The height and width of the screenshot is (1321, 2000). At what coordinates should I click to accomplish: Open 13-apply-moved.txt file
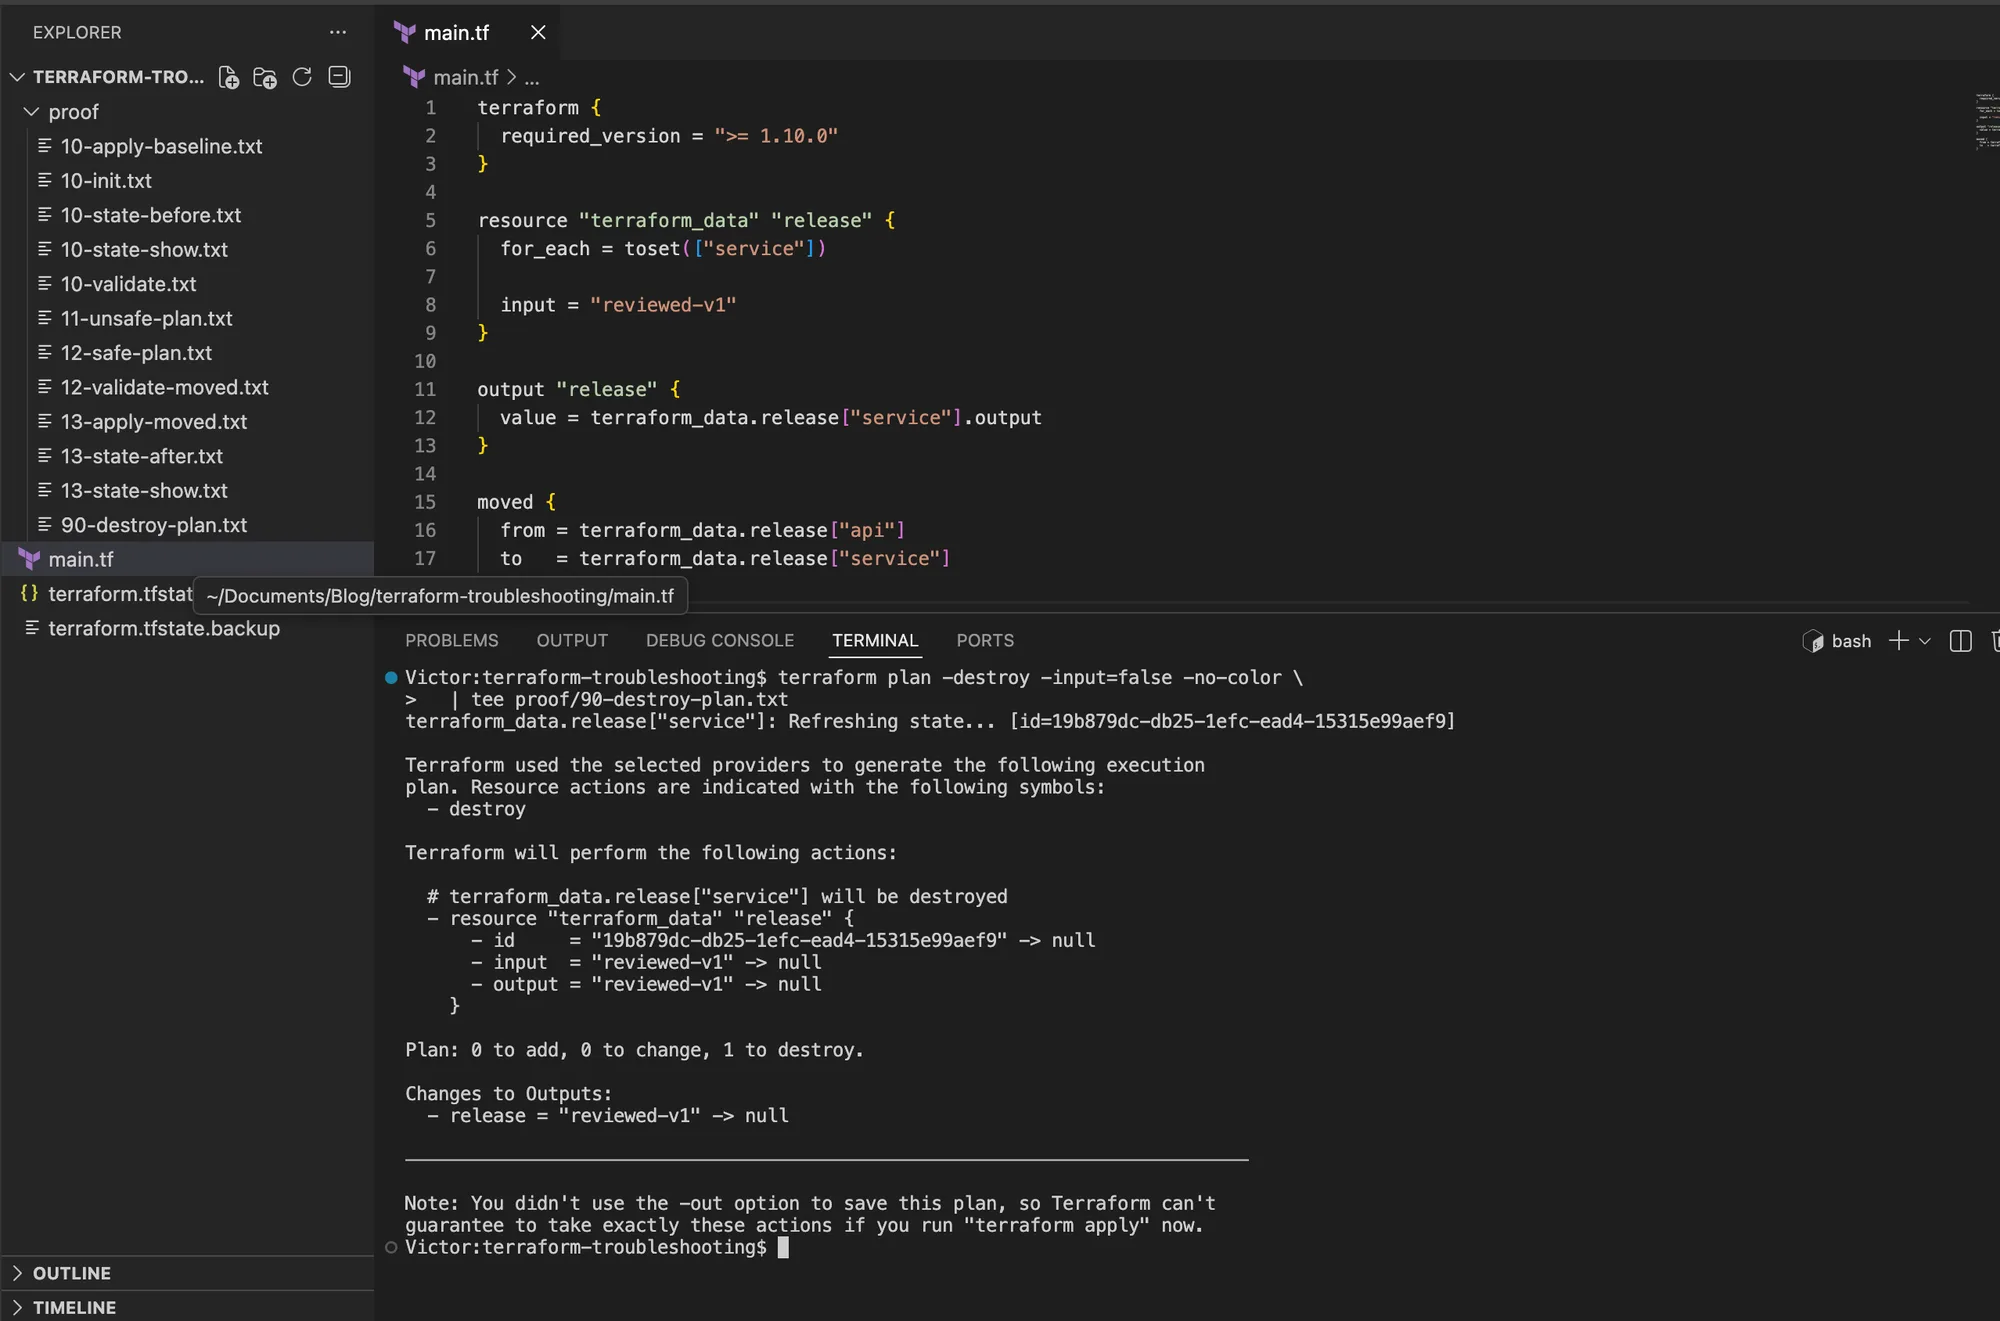coord(187,422)
